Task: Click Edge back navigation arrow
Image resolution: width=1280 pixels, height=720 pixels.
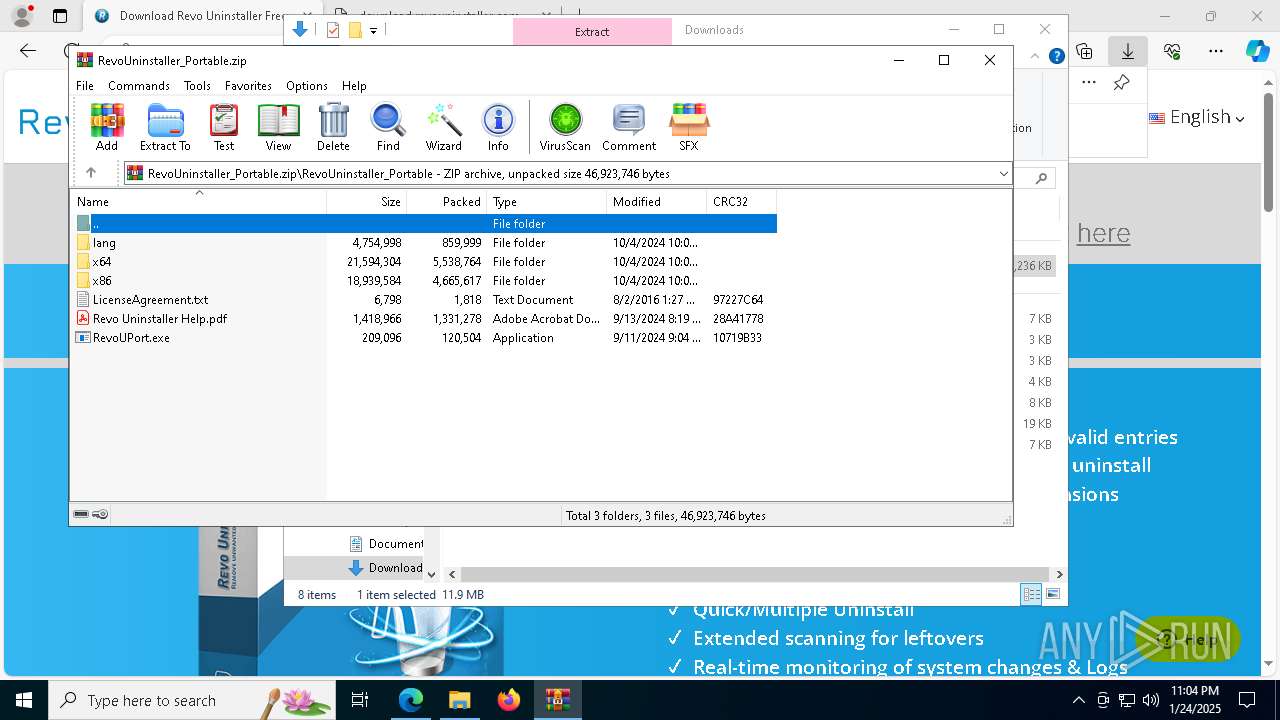Action: pyautogui.click(x=28, y=50)
